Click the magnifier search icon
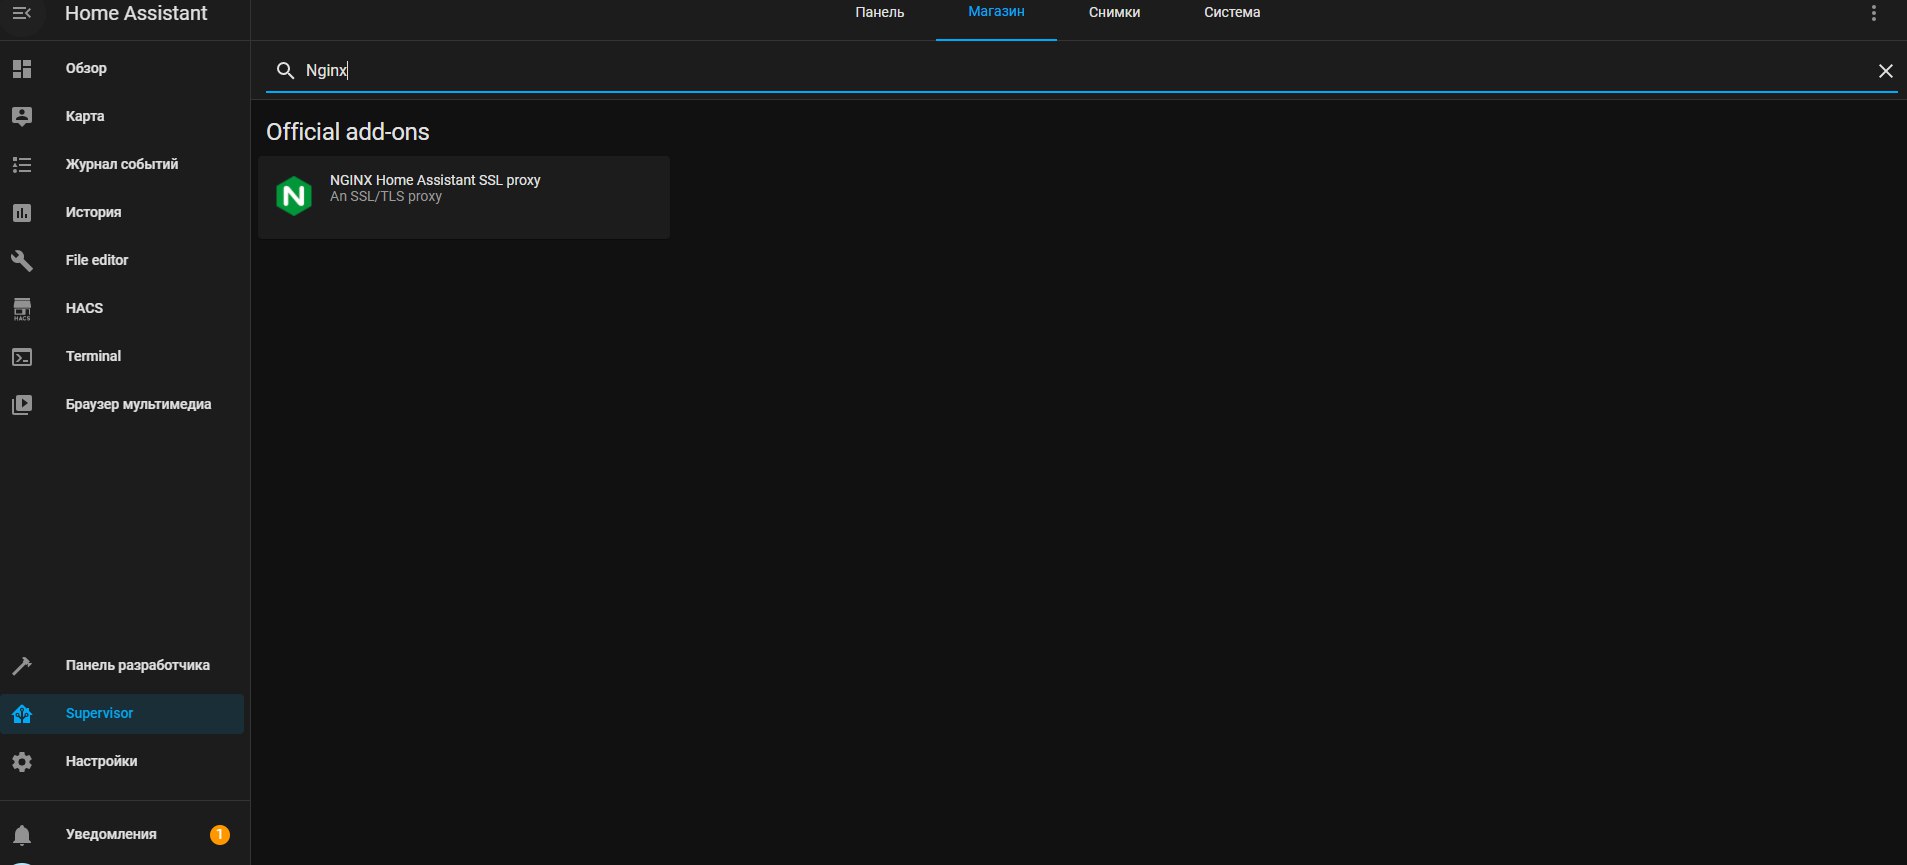This screenshot has width=1907, height=865. [x=285, y=70]
